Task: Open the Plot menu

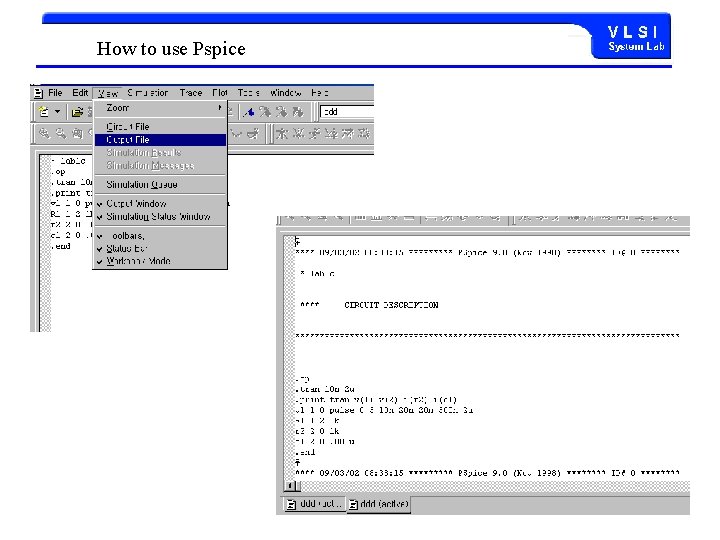Action: [220, 93]
